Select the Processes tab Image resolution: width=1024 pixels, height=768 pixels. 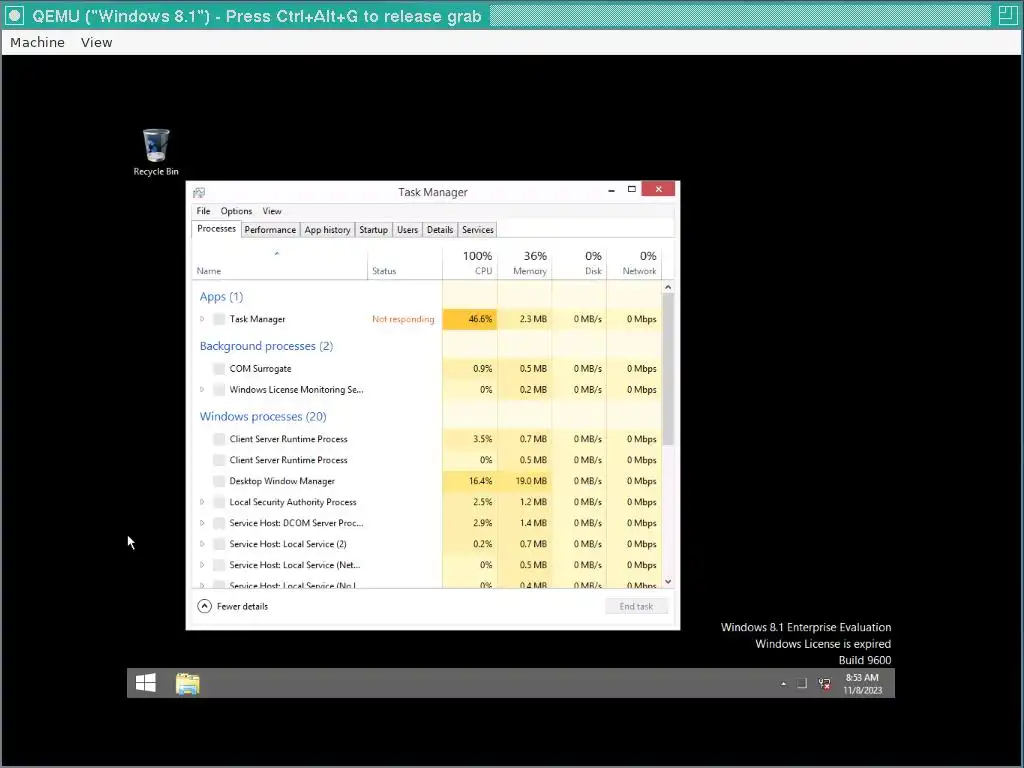[x=216, y=229]
